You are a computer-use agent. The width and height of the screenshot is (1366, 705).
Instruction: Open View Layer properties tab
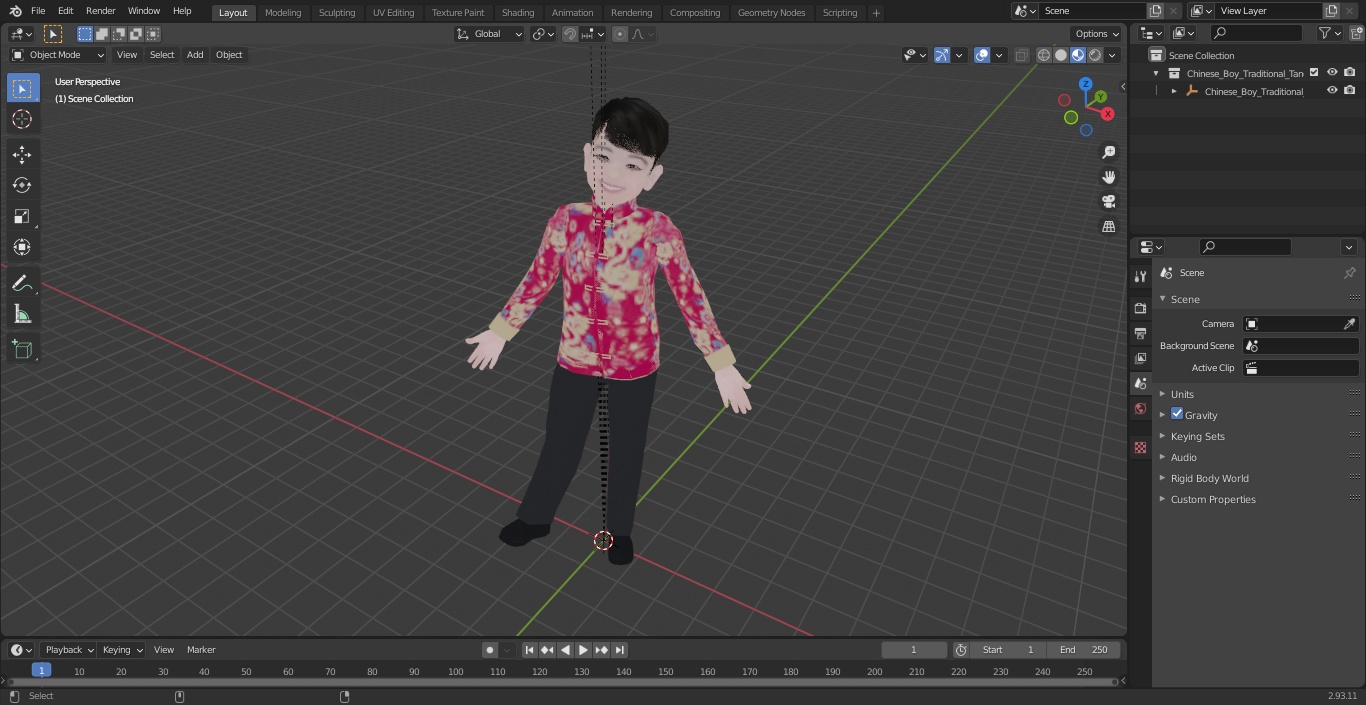[1140, 358]
